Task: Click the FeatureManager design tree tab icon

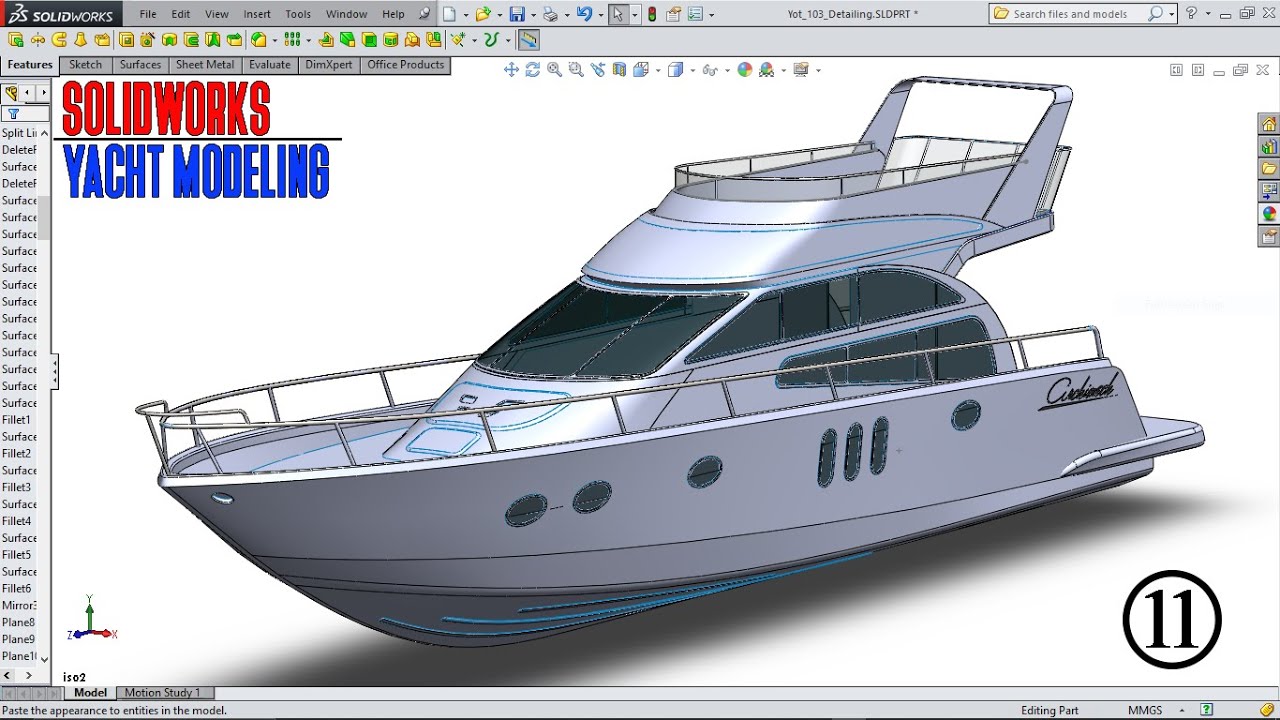Action: coord(11,92)
